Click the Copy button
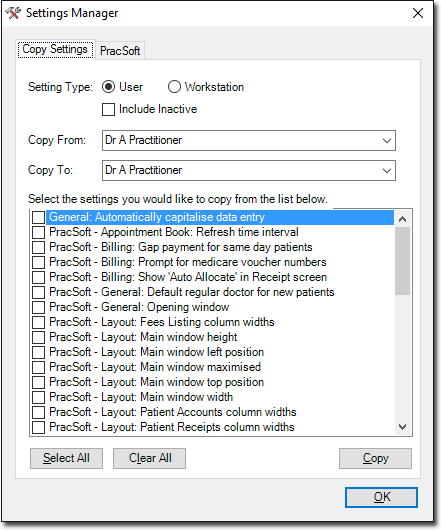The height and width of the screenshot is (530, 441). coord(375,458)
